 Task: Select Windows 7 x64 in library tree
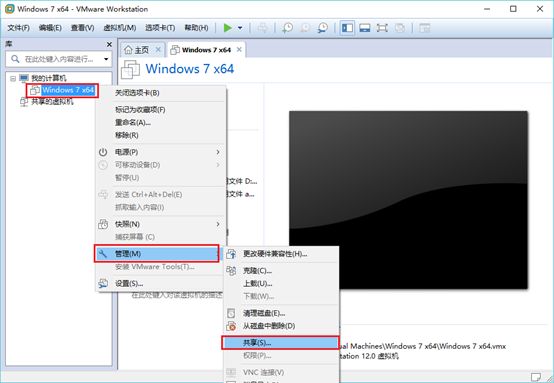click(x=68, y=90)
